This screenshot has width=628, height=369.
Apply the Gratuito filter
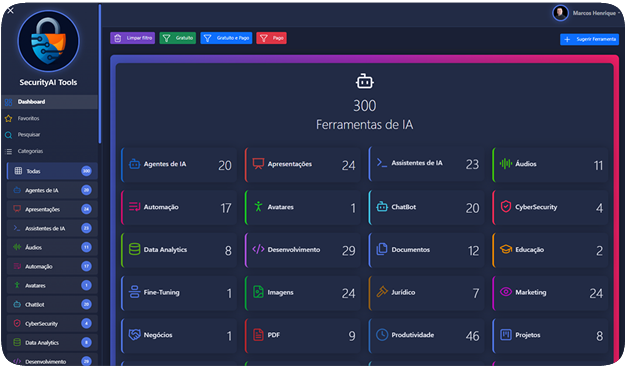(x=178, y=38)
